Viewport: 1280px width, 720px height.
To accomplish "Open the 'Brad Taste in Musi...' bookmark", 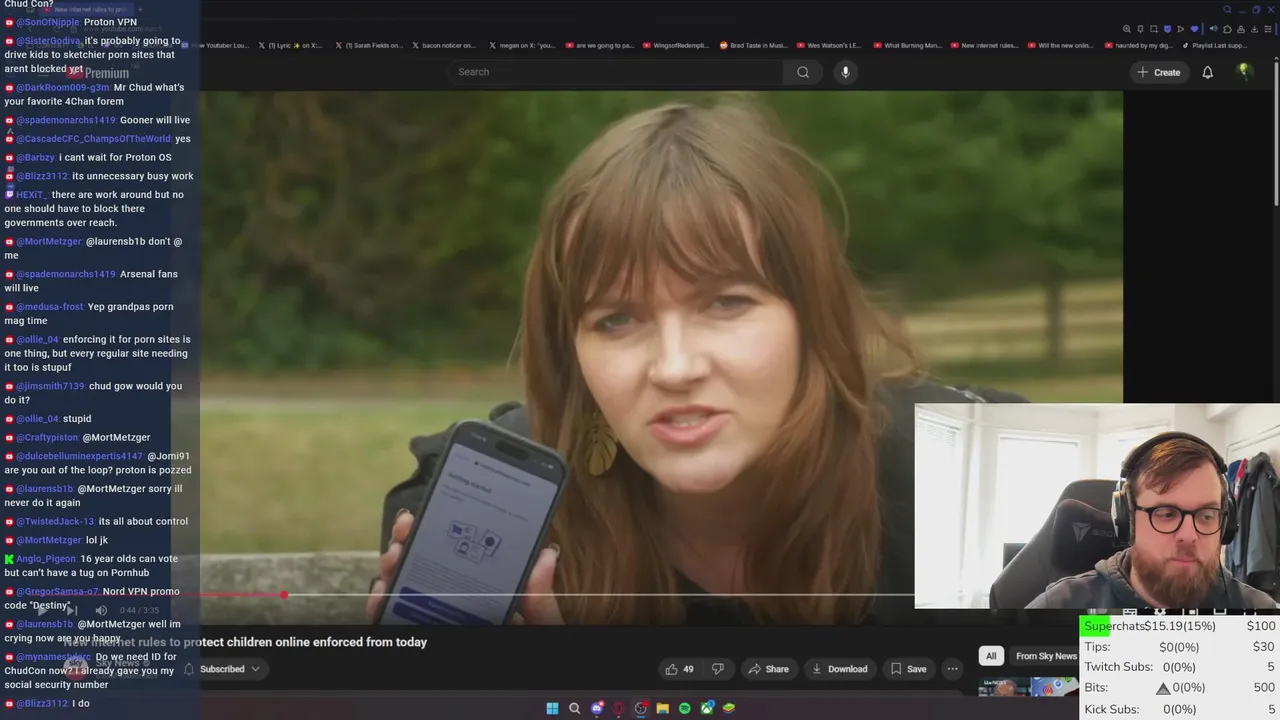I will point(753,45).
